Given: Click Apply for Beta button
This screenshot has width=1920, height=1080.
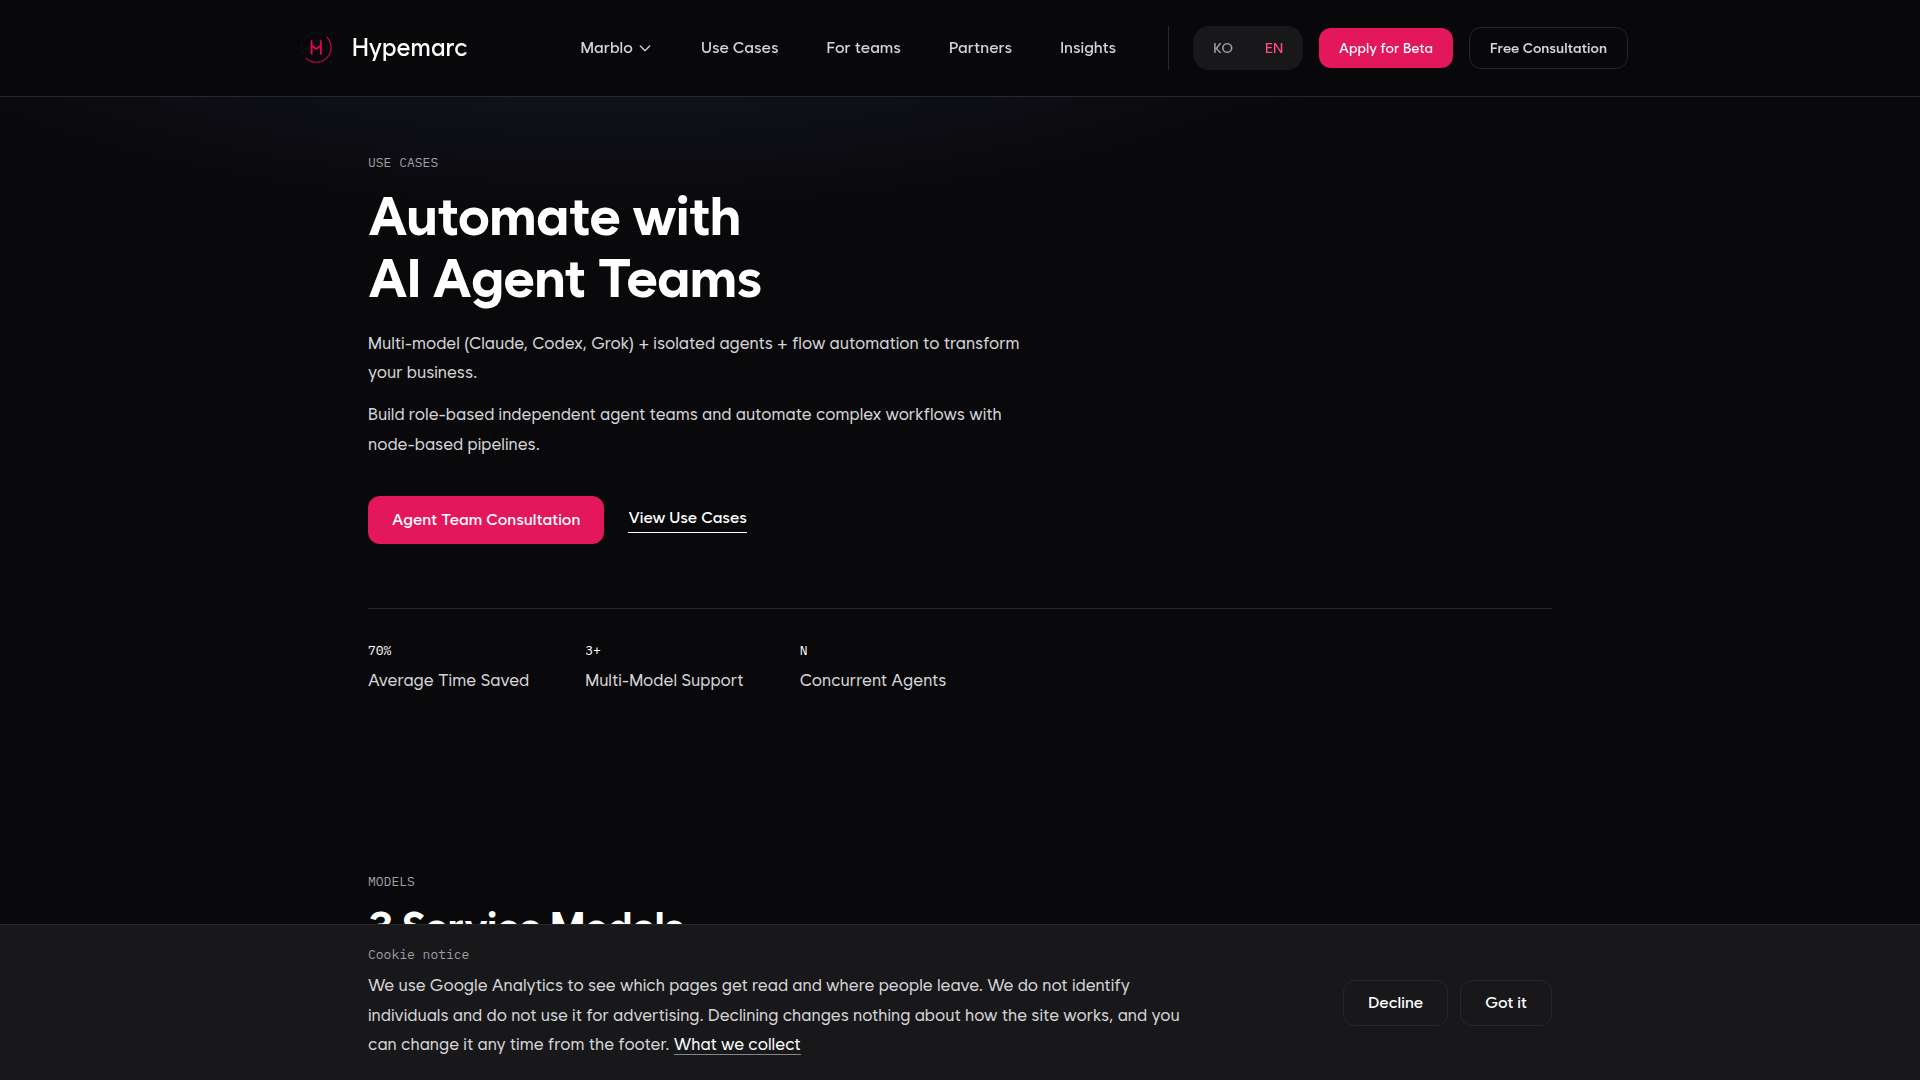Looking at the screenshot, I should 1385,48.
